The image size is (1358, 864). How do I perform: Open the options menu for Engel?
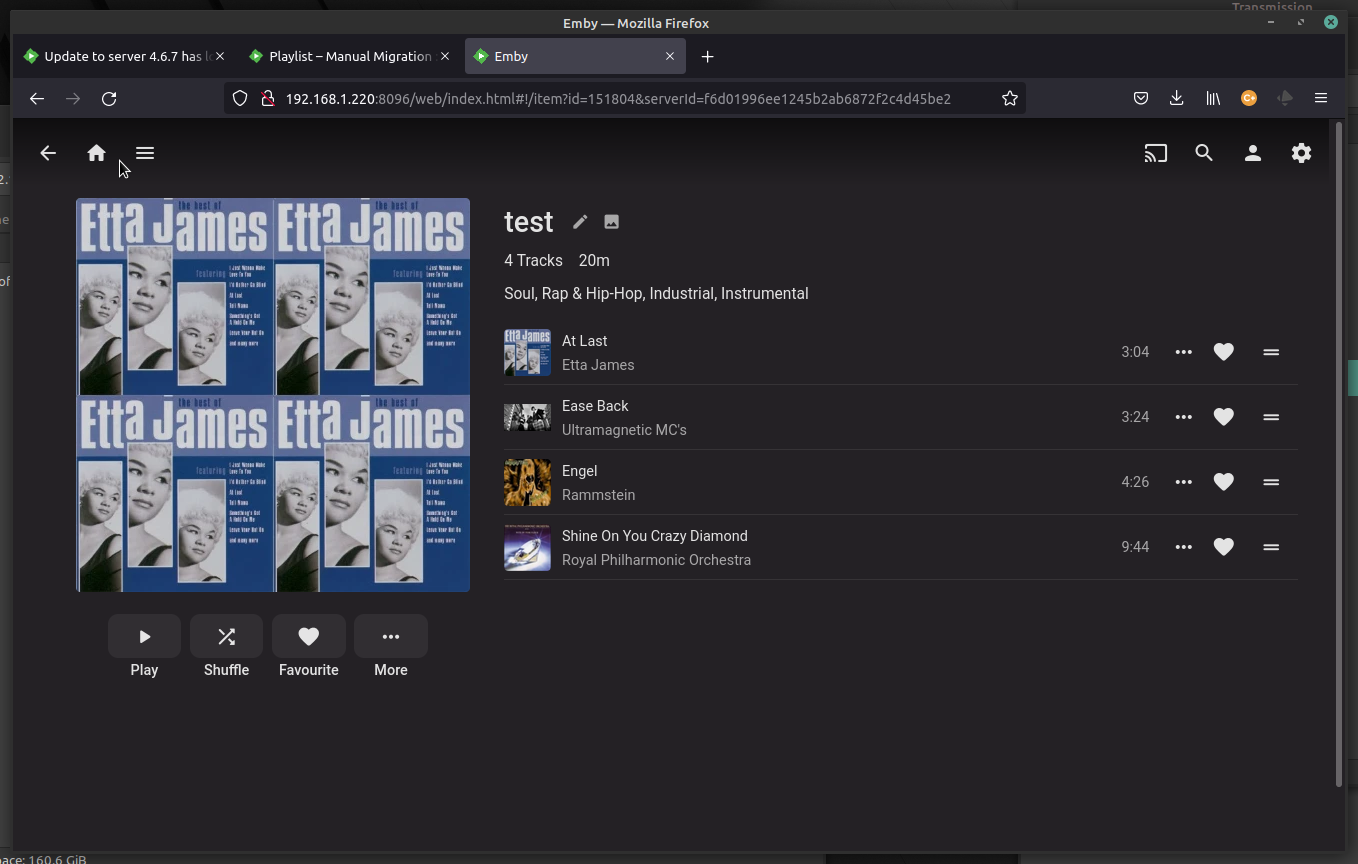pyautogui.click(x=1184, y=482)
